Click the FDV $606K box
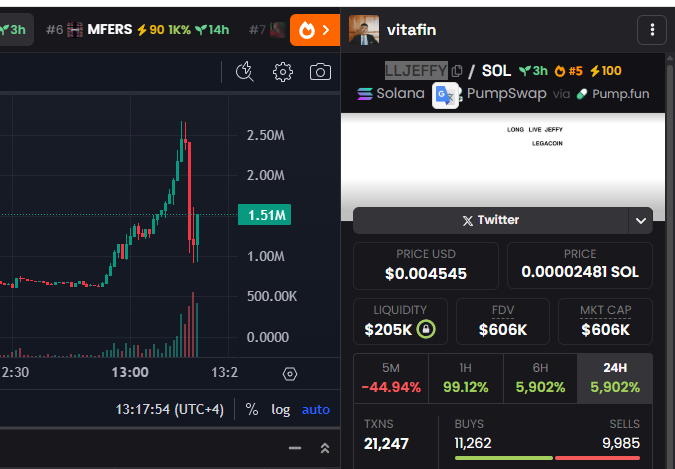675x469 pixels. point(503,322)
